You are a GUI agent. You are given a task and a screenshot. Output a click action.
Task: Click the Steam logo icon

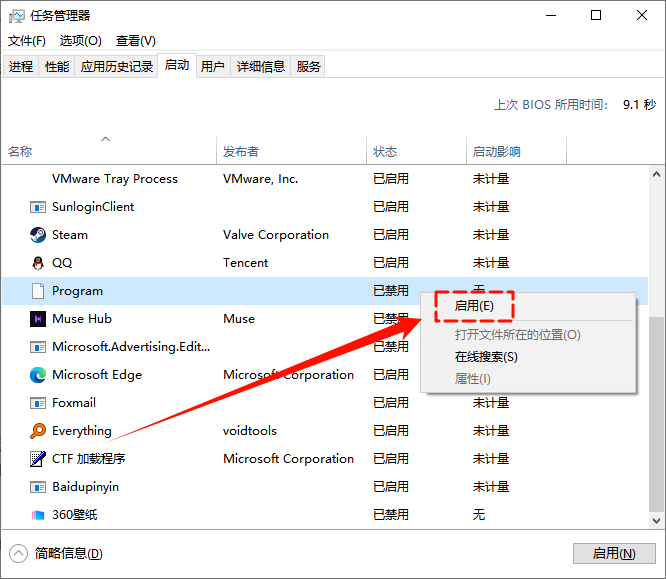click(38, 235)
